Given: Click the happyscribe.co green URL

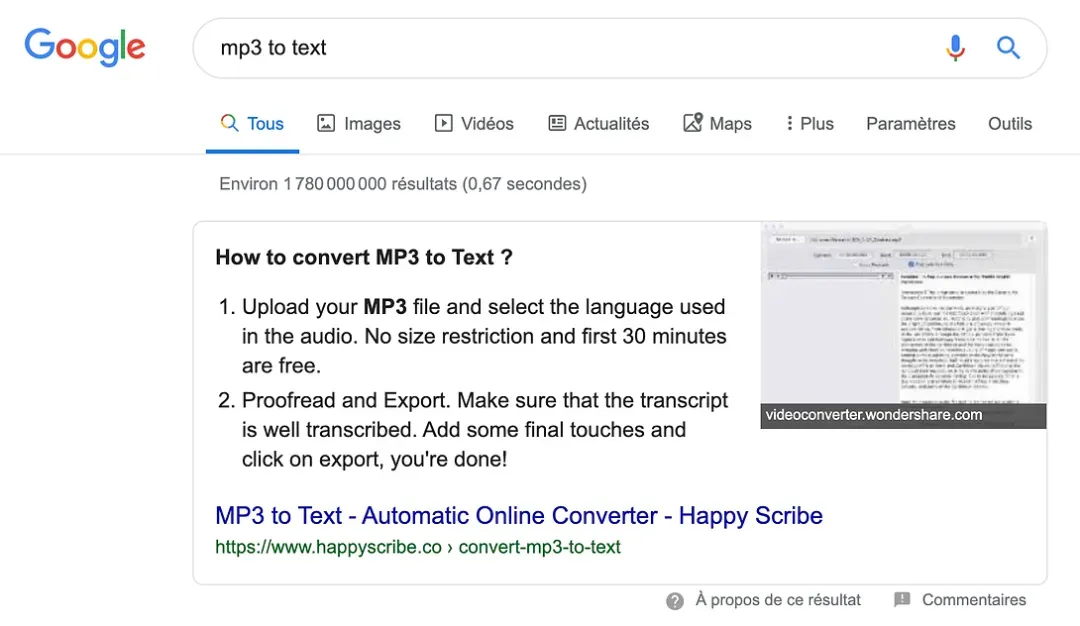Looking at the screenshot, I should (417, 547).
